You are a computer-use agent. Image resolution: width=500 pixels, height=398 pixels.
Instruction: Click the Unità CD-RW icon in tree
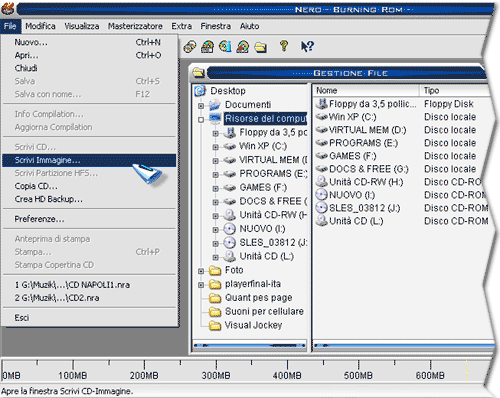pyautogui.click(x=230, y=215)
